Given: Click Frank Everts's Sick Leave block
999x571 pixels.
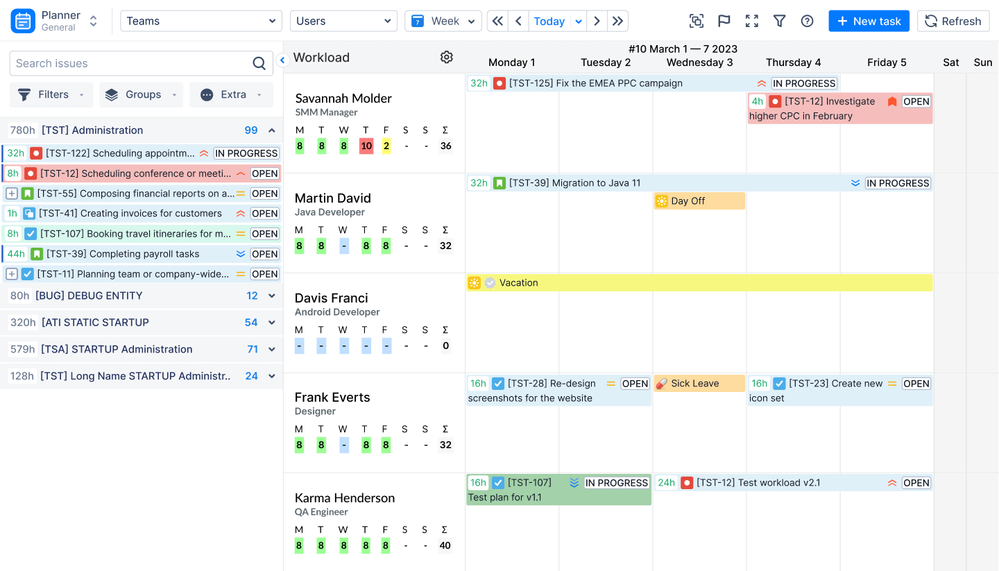Looking at the screenshot, I should (x=699, y=384).
